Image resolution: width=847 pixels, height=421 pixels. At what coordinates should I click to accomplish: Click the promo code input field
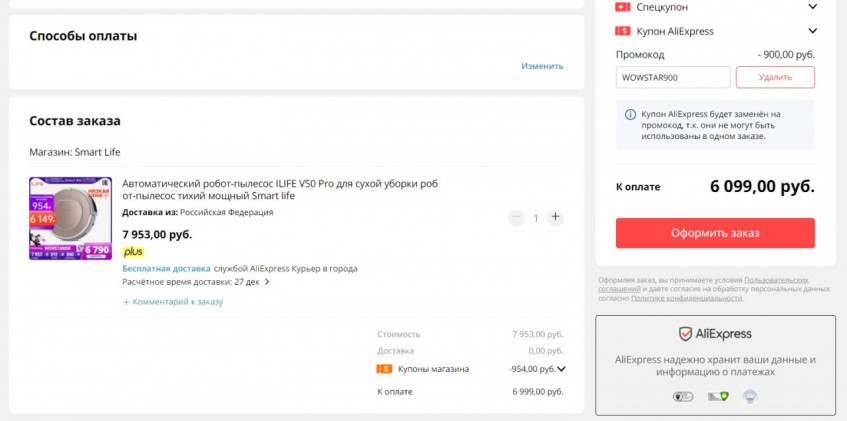point(673,77)
